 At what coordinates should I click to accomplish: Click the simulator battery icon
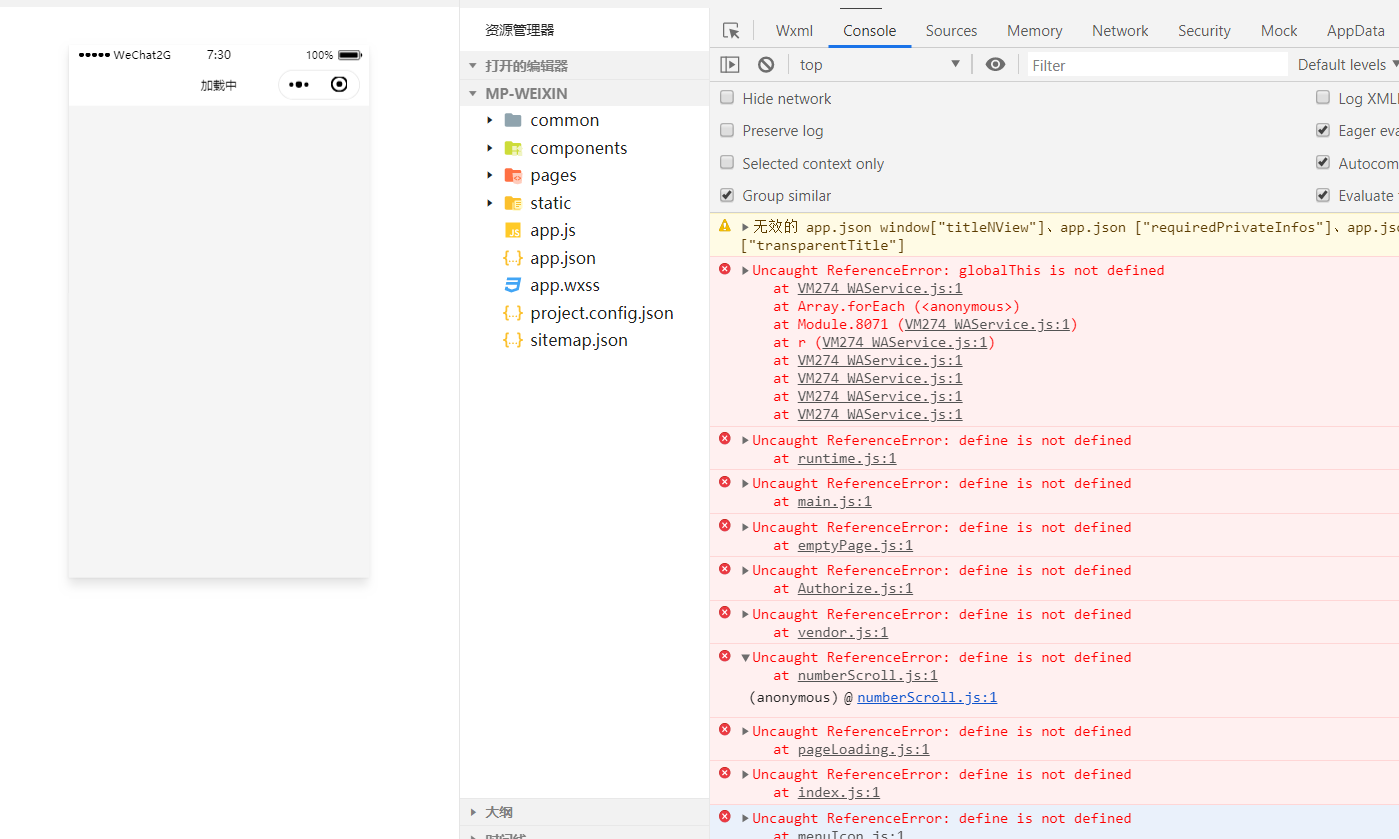pyautogui.click(x=350, y=55)
